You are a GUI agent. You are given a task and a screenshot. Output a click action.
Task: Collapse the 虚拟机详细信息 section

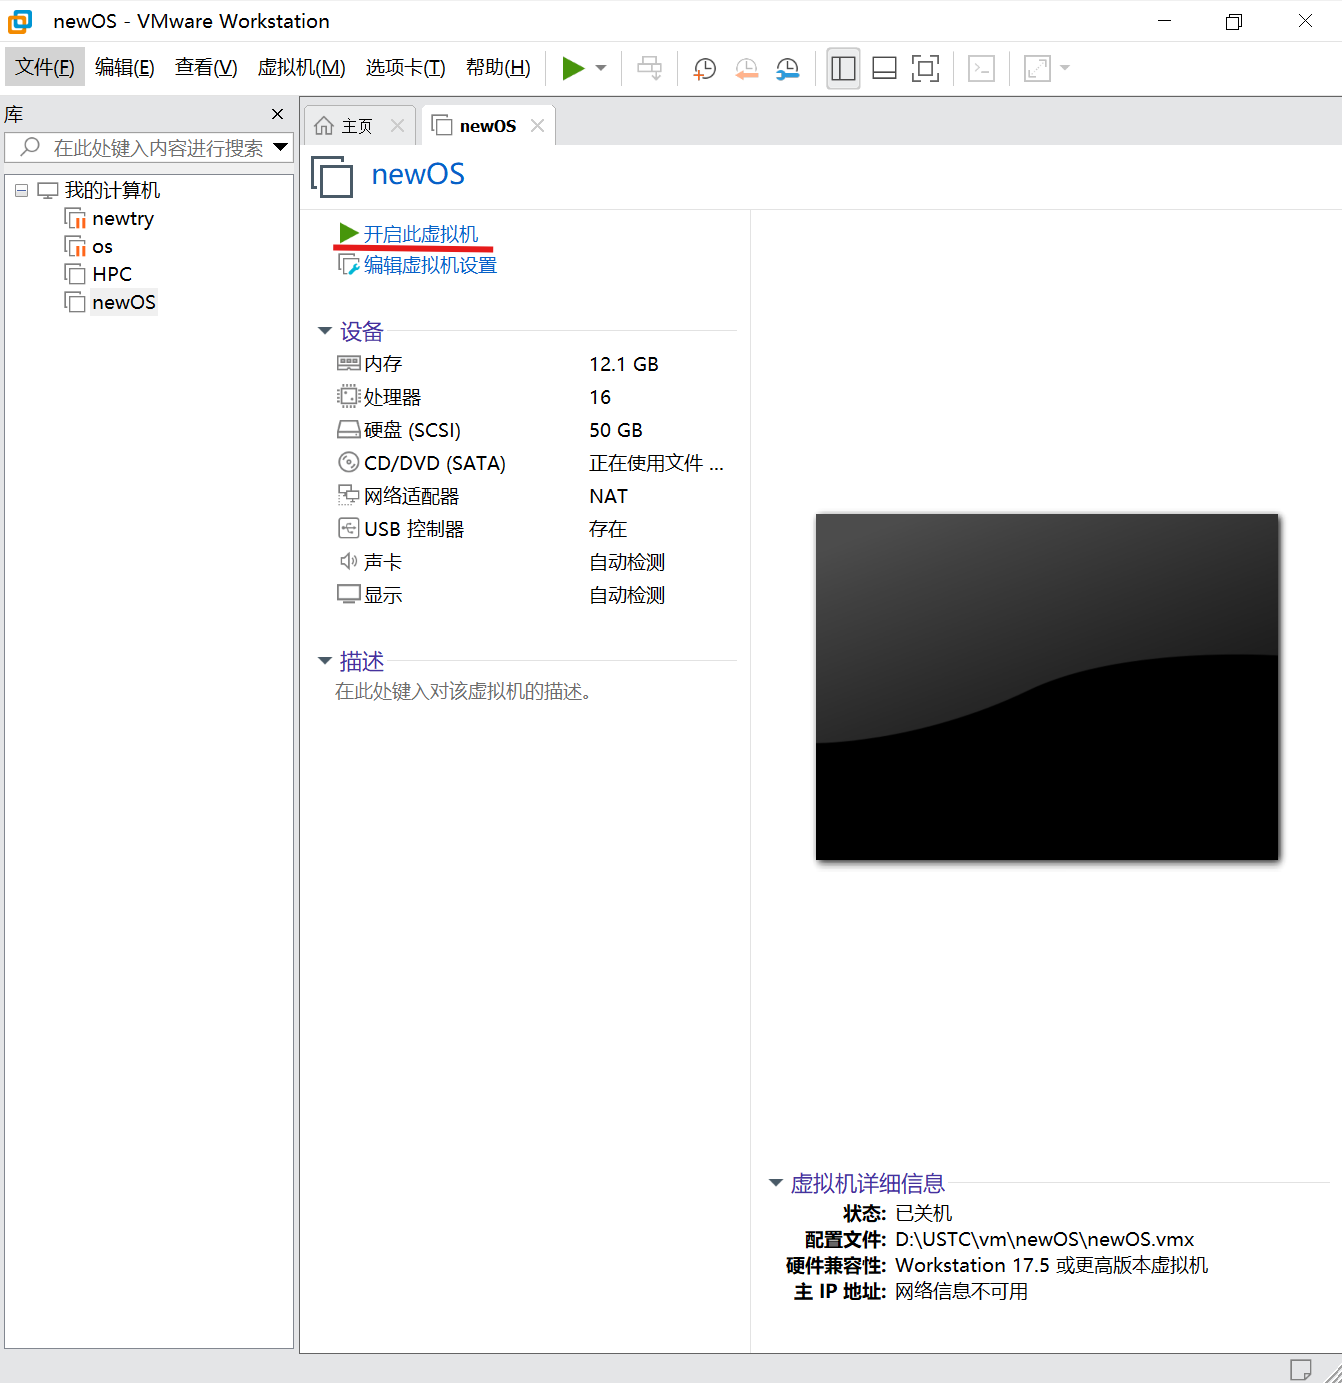coord(775,1183)
